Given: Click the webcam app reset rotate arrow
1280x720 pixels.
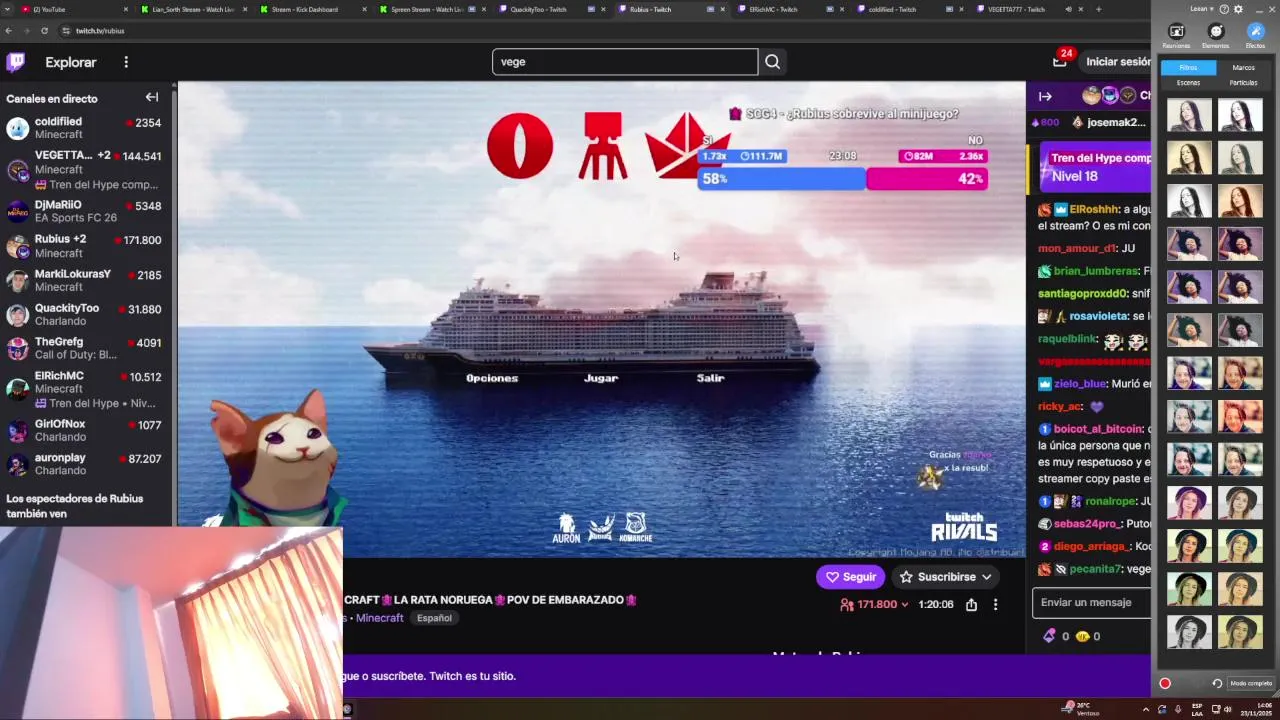Looking at the screenshot, I should click(1217, 684).
